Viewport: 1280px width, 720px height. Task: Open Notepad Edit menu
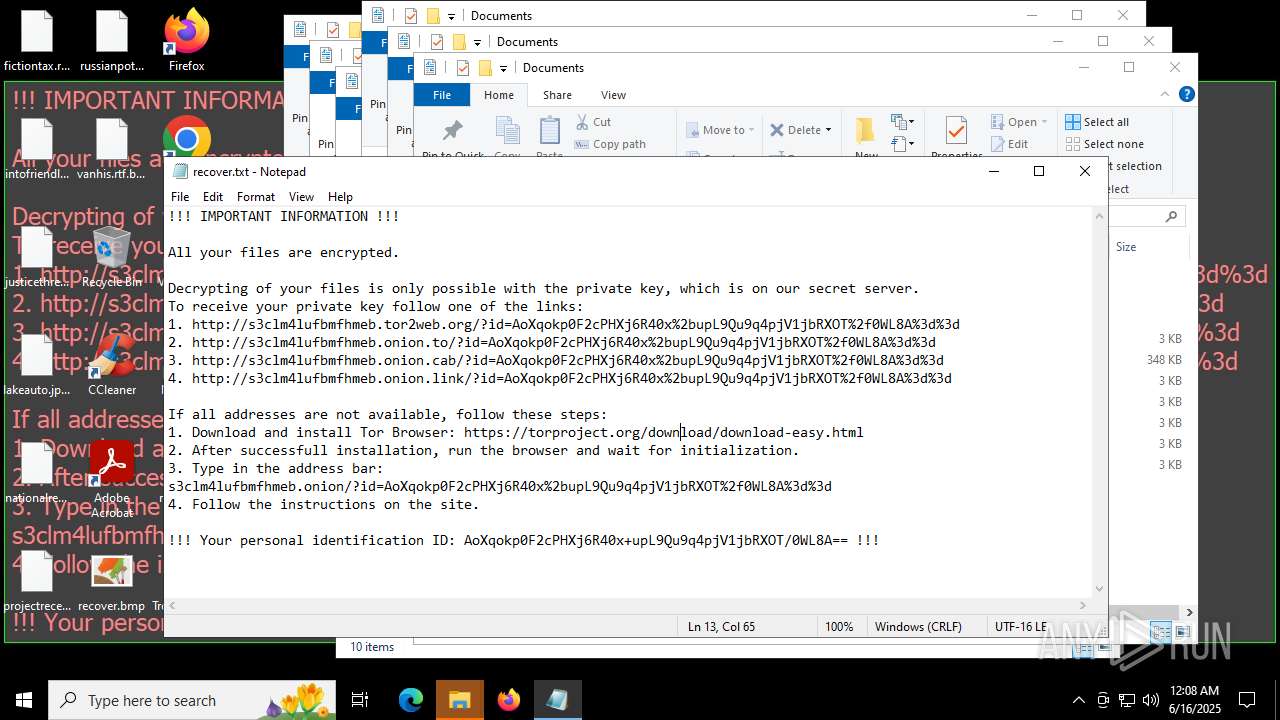[213, 197]
